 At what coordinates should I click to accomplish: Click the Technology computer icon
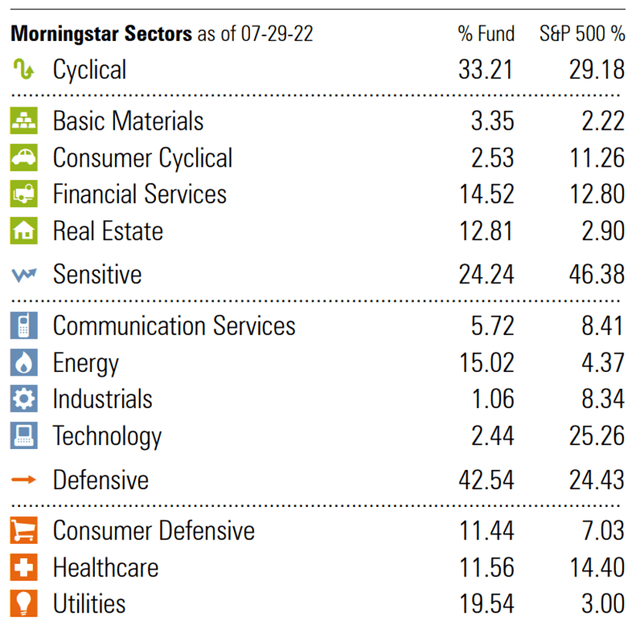pyautogui.click(x=24, y=436)
